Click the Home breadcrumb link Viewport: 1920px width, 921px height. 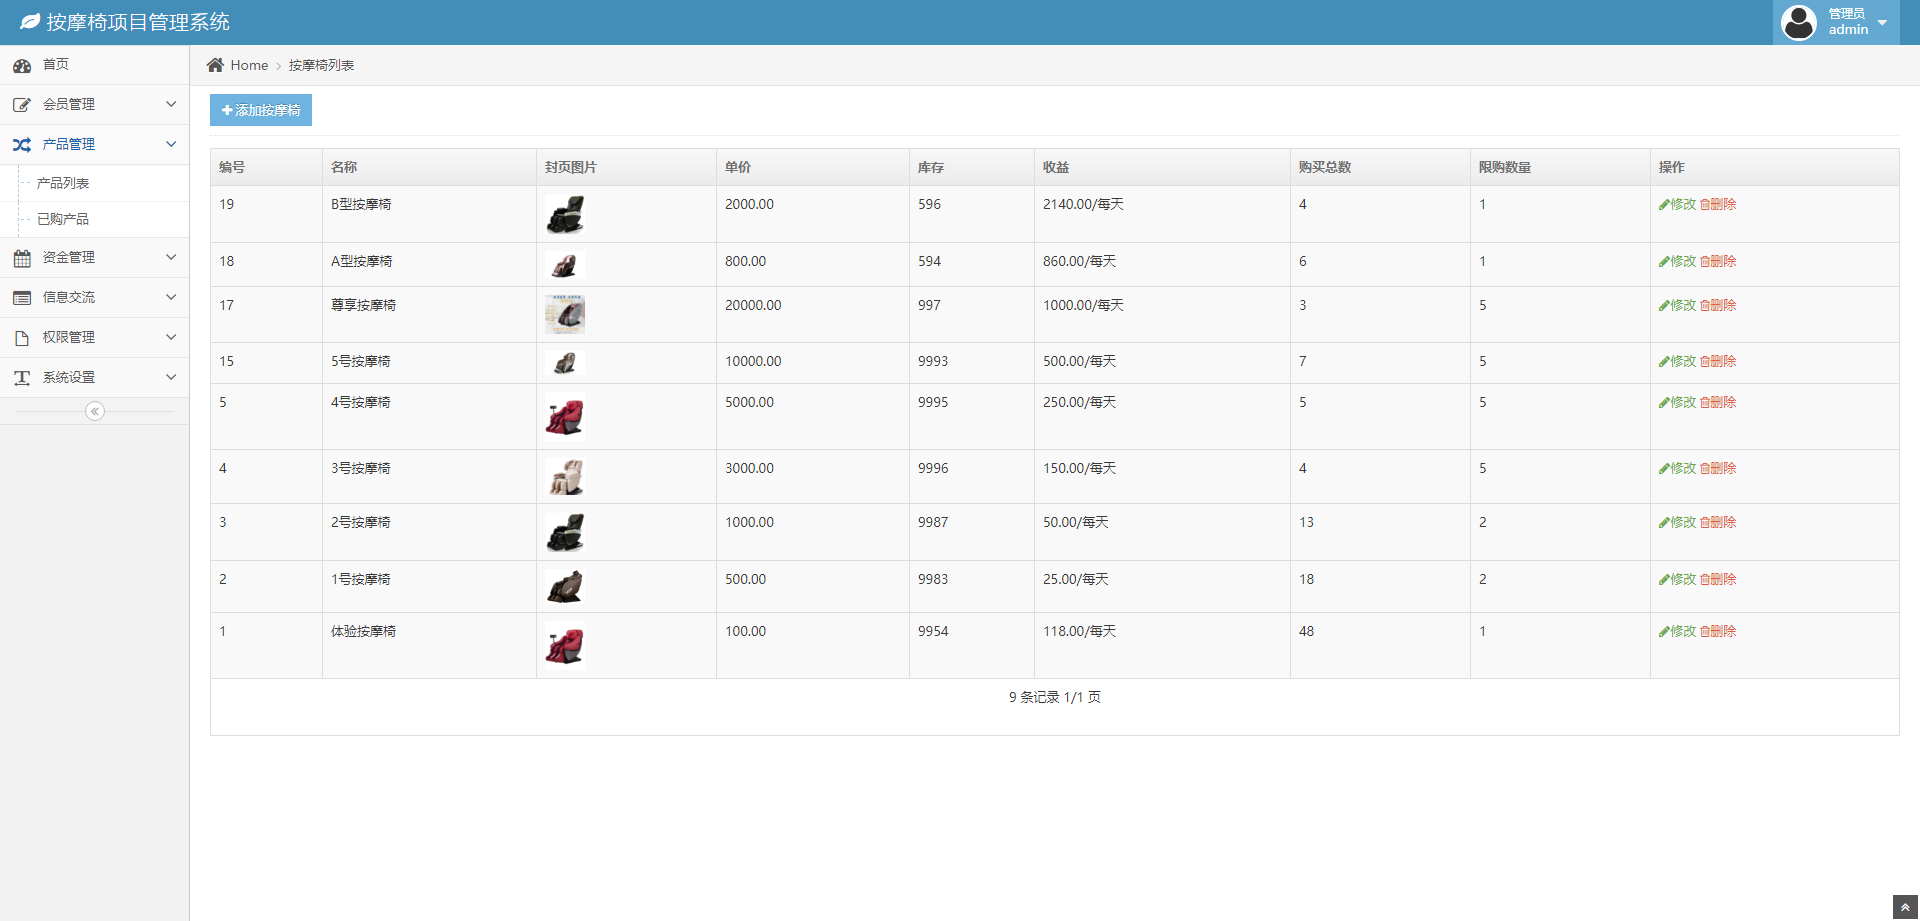(249, 65)
